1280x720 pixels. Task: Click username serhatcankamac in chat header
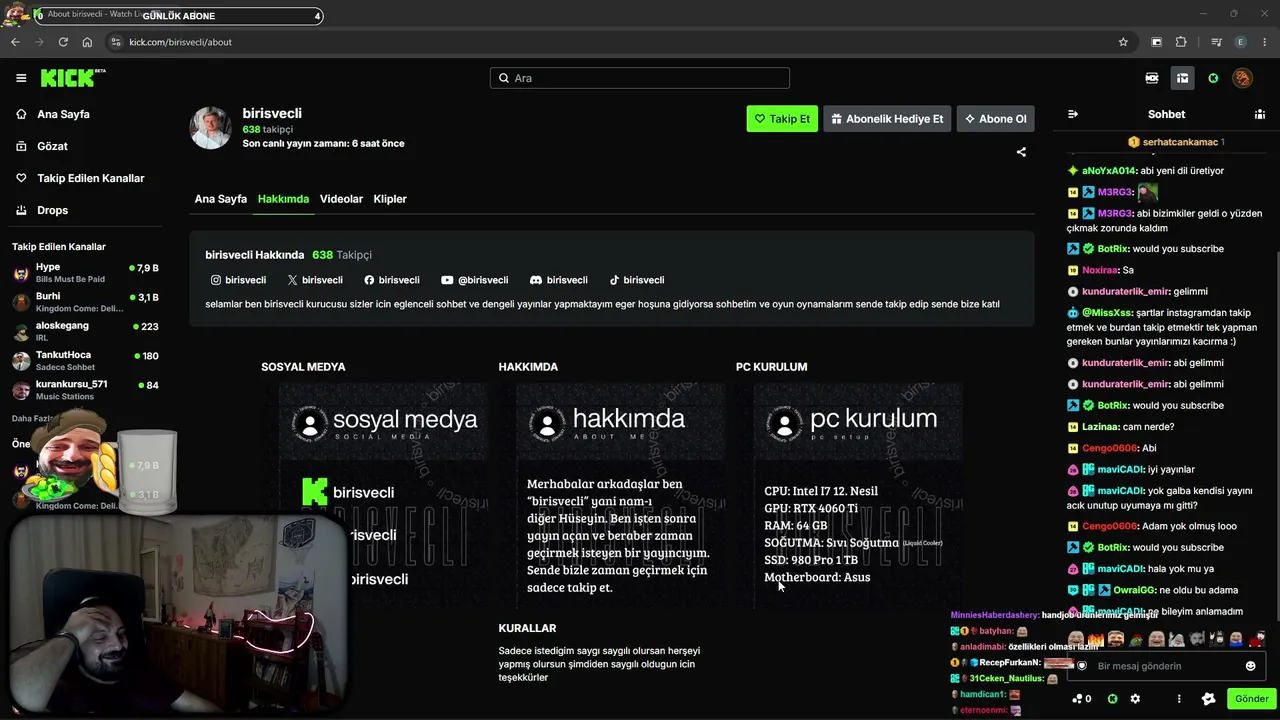[x=1180, y=142]
